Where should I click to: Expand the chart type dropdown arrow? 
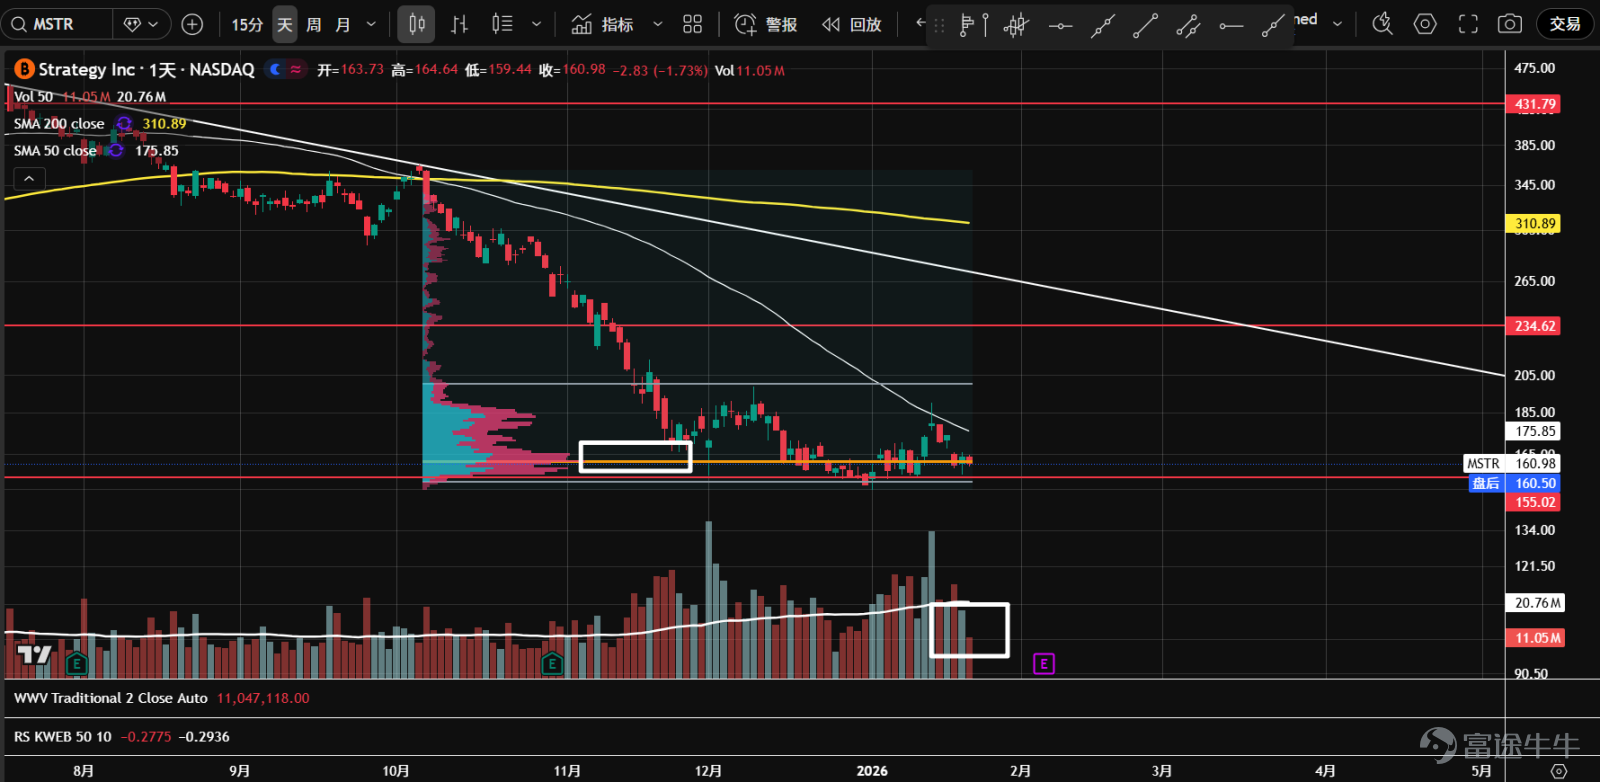[536, 24]
